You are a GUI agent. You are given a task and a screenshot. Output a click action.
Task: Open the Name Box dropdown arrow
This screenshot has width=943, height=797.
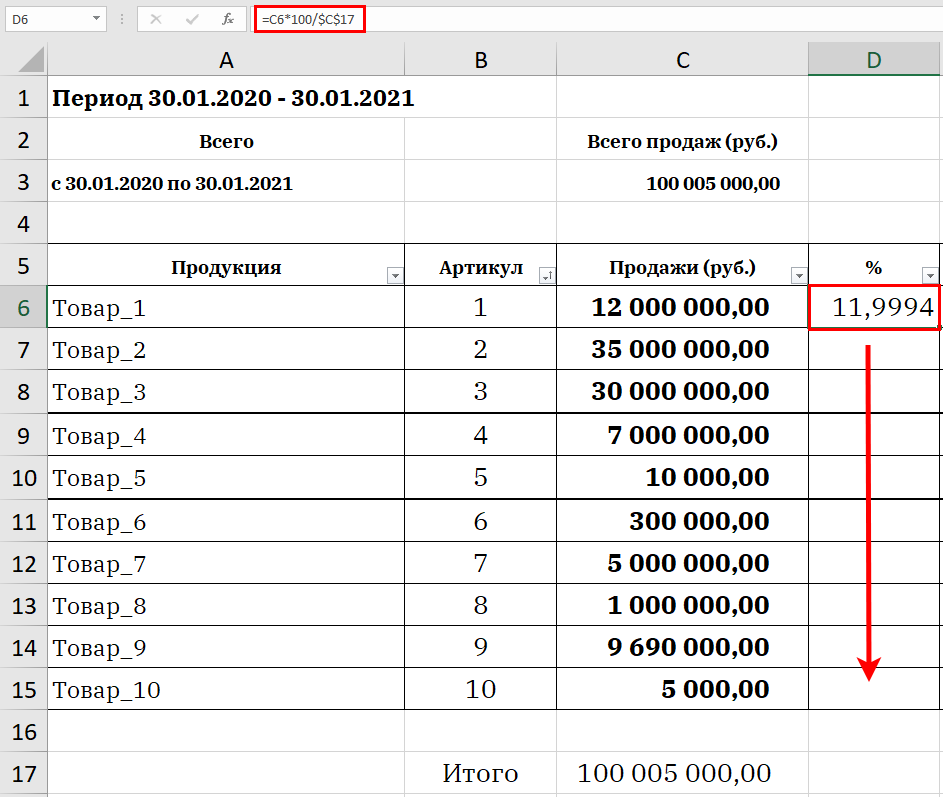click(97, 19)
